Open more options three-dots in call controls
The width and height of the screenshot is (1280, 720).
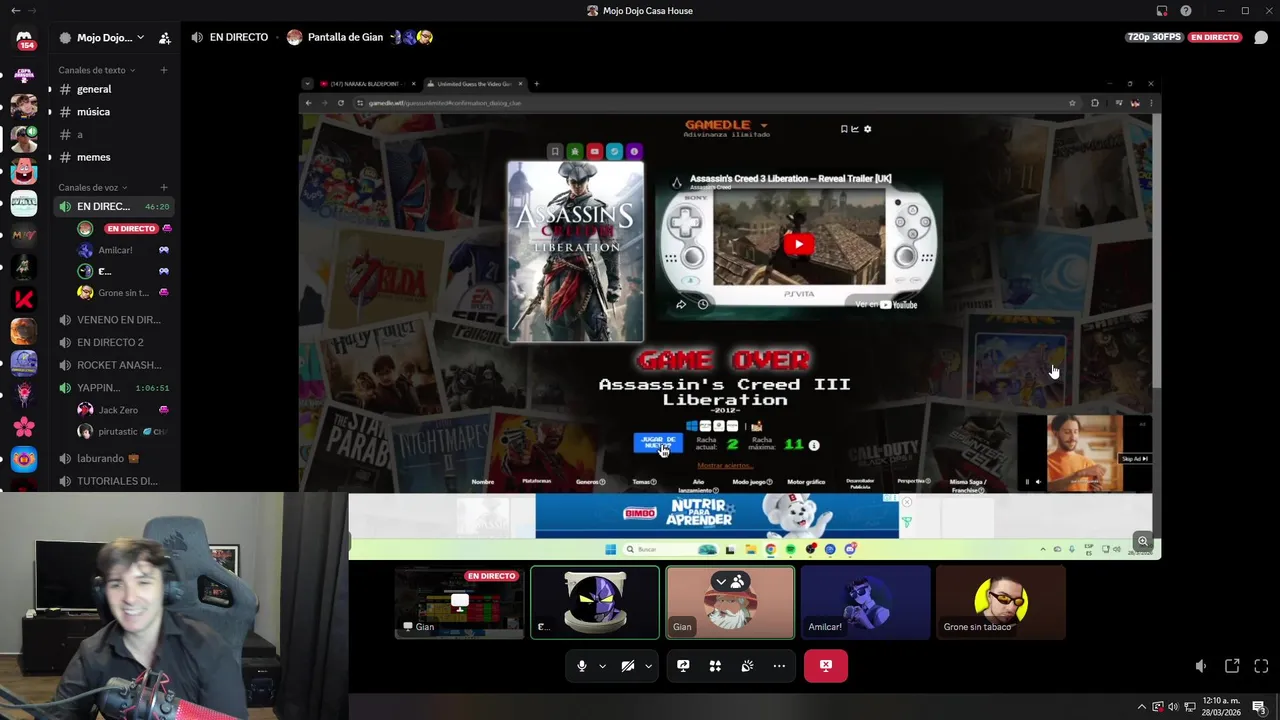coord(779,666)
